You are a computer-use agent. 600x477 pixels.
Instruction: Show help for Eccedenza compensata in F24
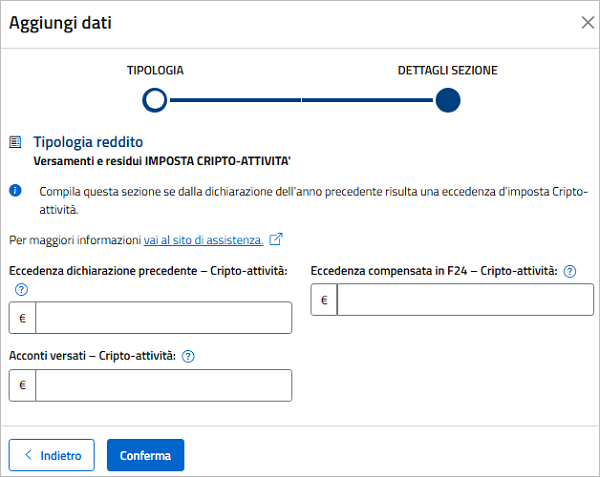(570, 271)
